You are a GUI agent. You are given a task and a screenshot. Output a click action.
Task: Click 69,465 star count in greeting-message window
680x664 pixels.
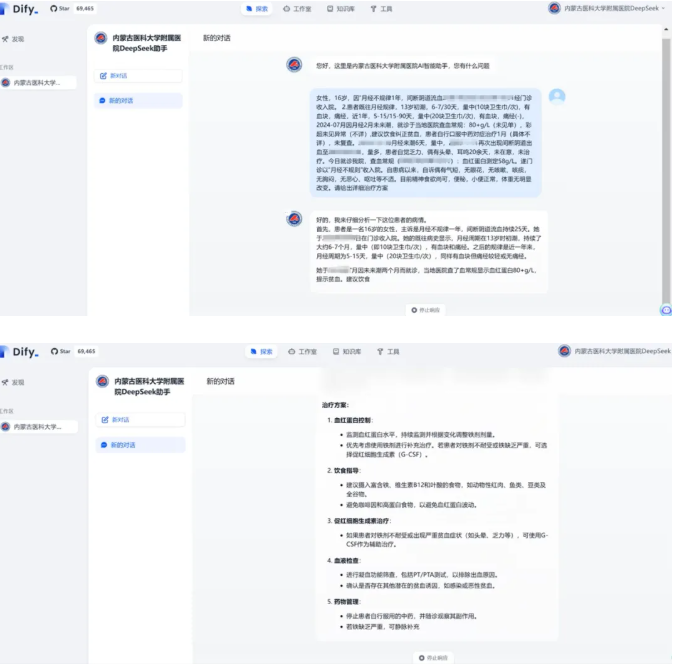(x=85, y=9)
